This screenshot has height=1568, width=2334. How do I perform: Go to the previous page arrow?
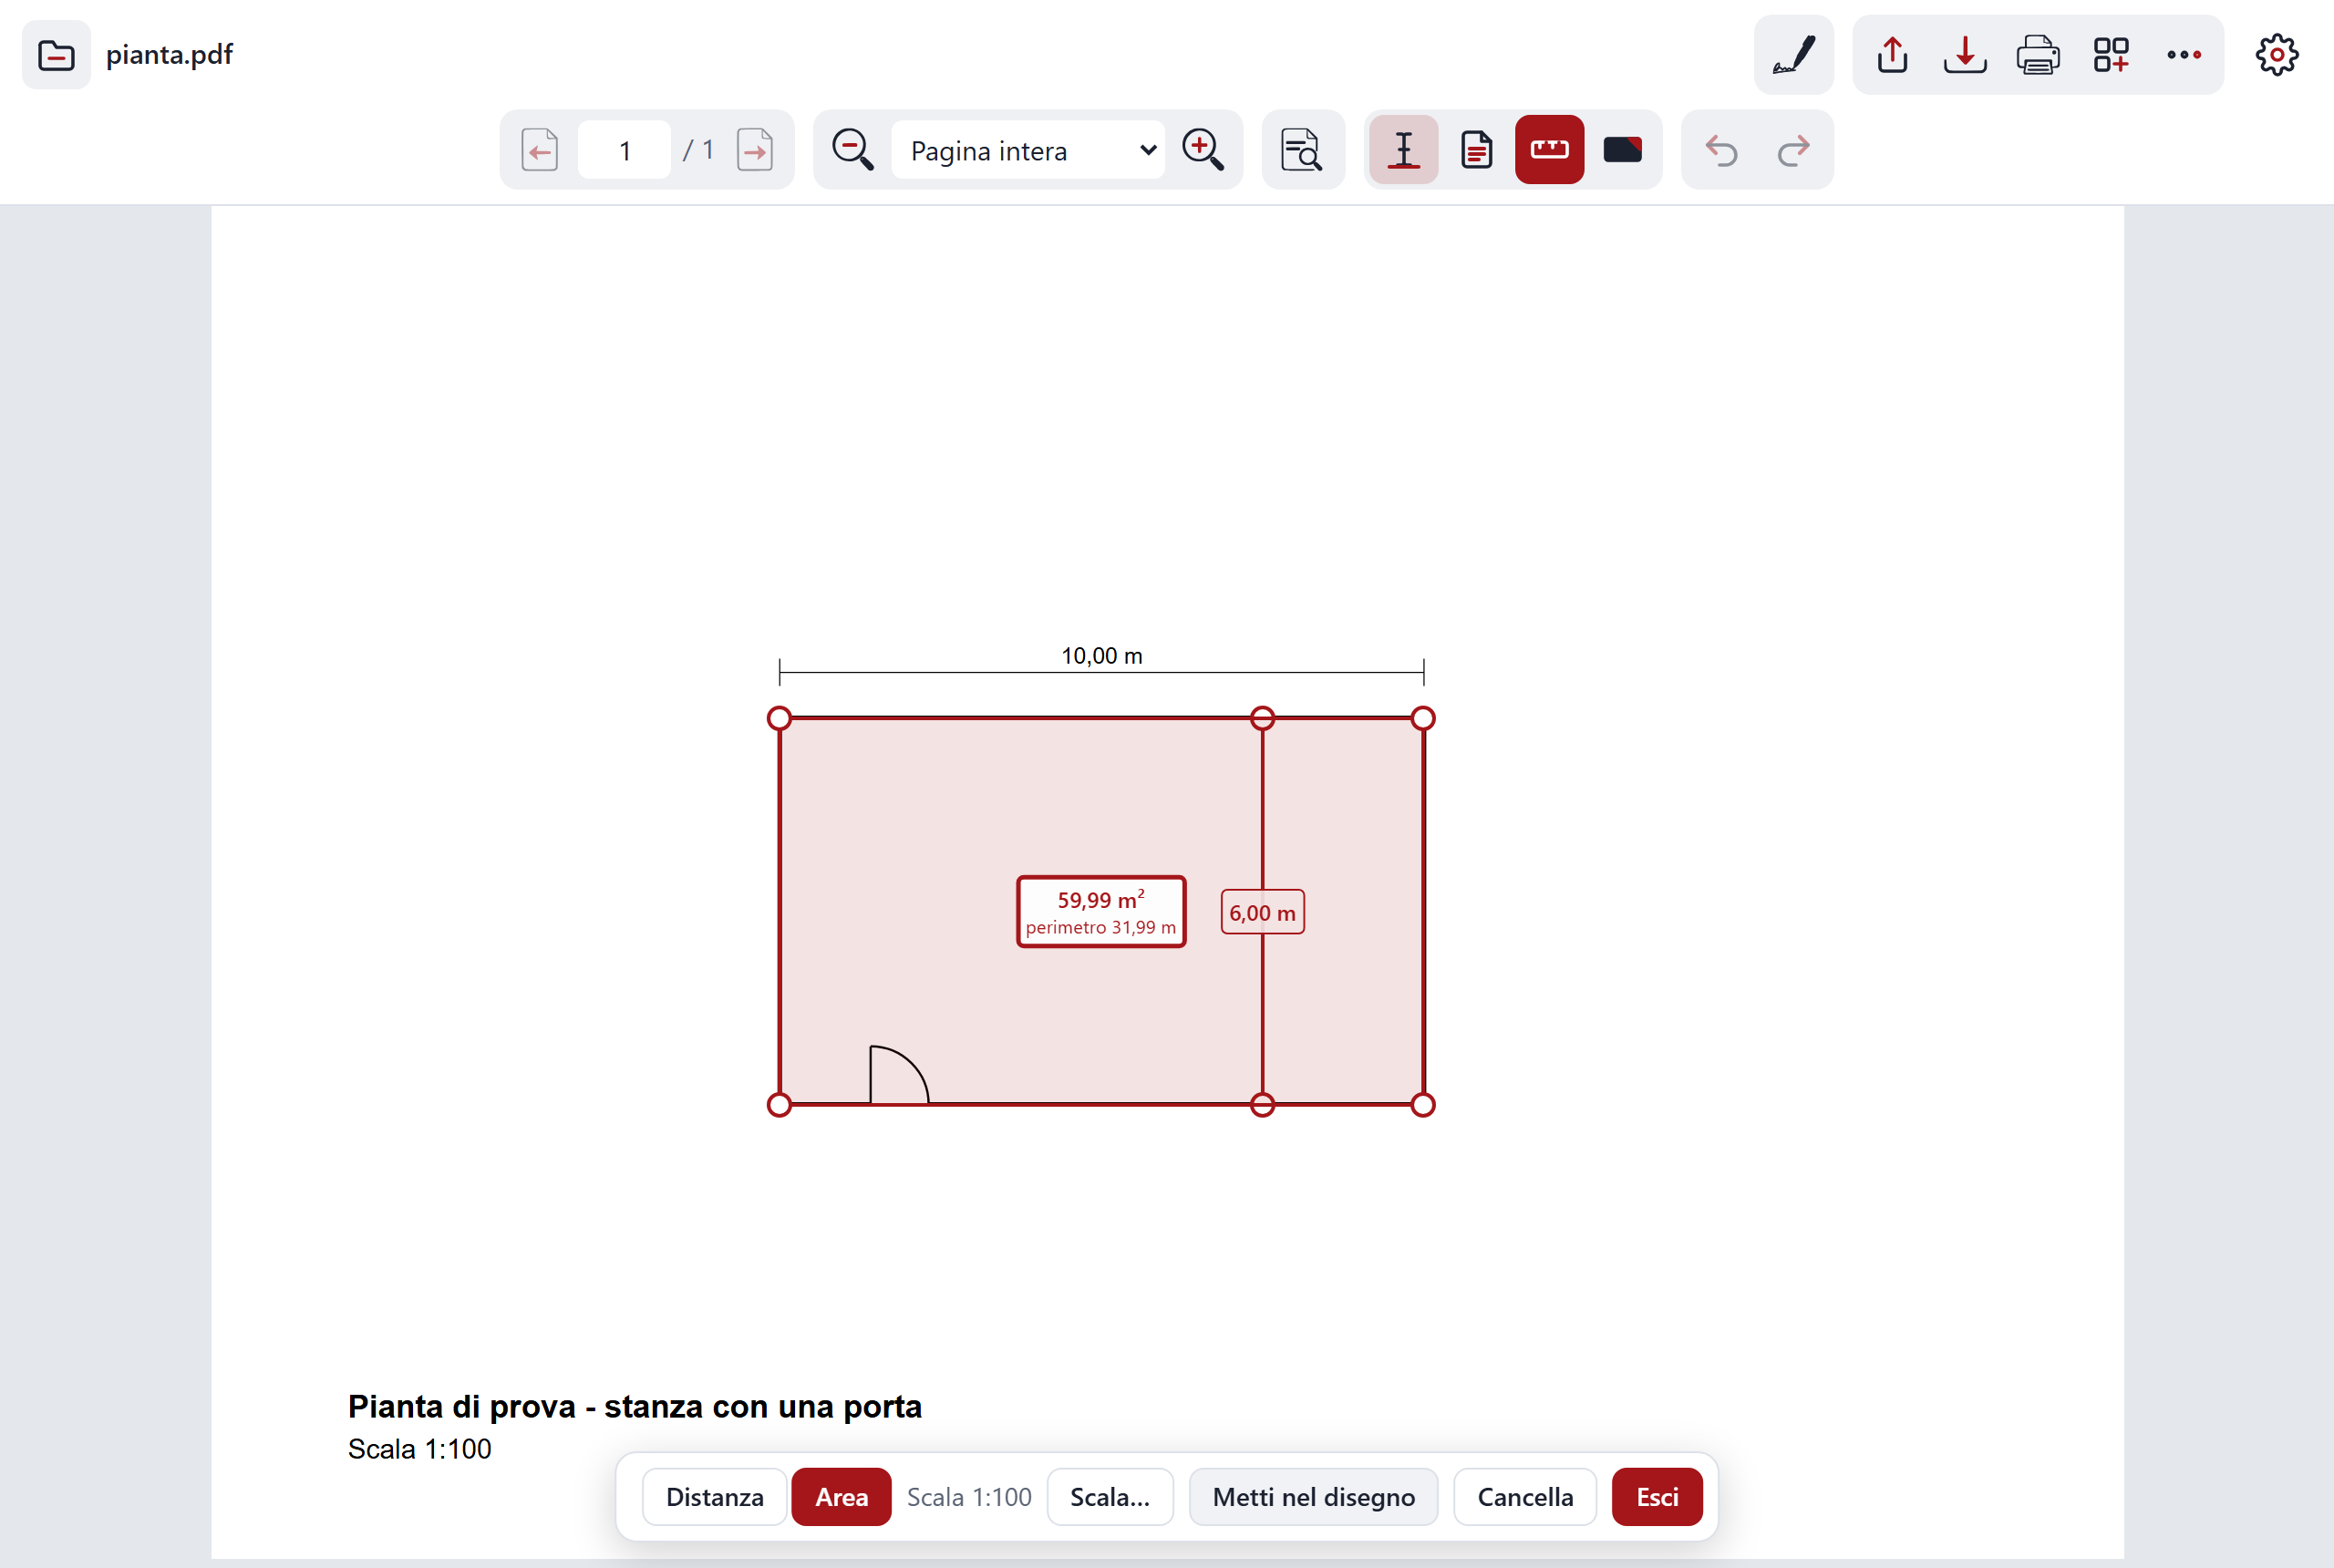(x=540, y=150)
